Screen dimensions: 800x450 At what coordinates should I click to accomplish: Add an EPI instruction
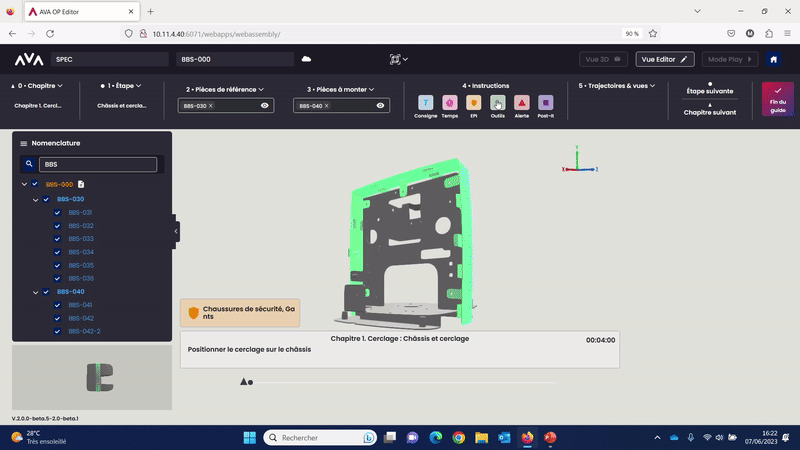pyautogui.click(x=473, y=103)
